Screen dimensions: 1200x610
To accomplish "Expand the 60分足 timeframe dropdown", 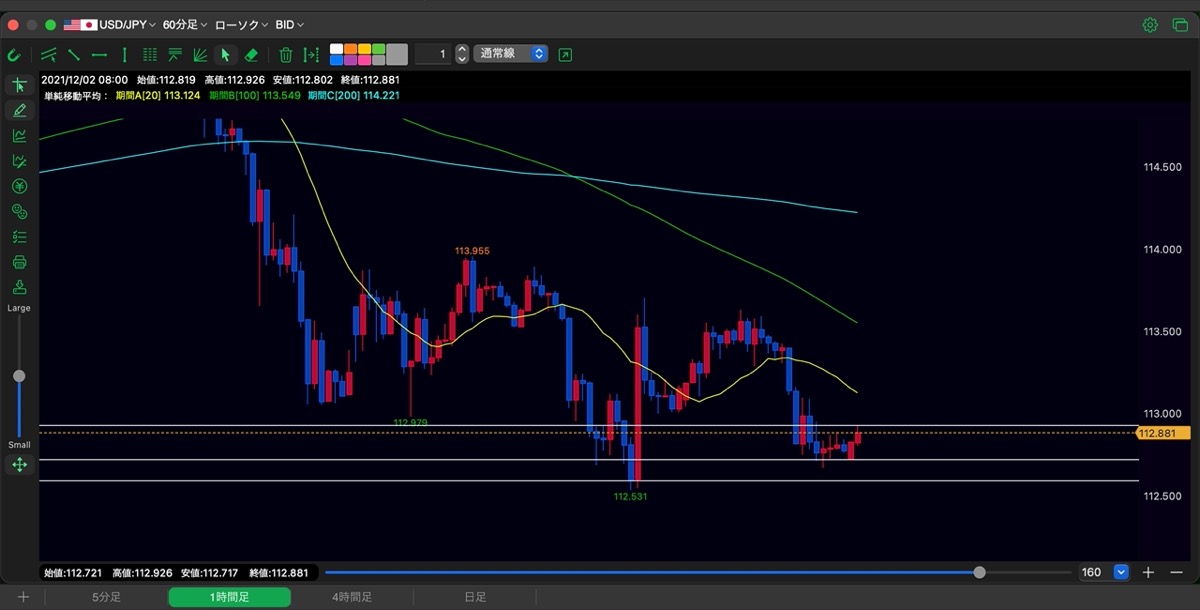I will tap(185, 24).
